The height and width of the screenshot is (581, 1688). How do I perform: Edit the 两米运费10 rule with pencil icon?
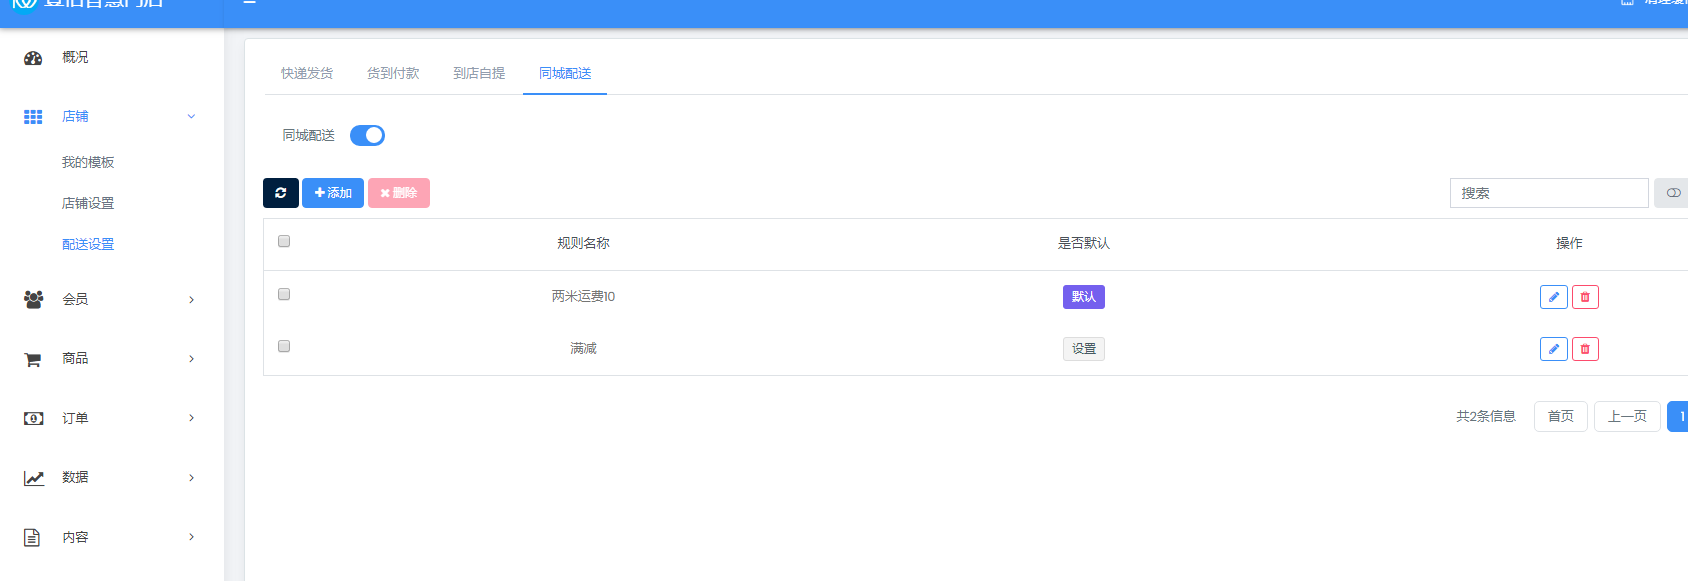click(1553, 297)
